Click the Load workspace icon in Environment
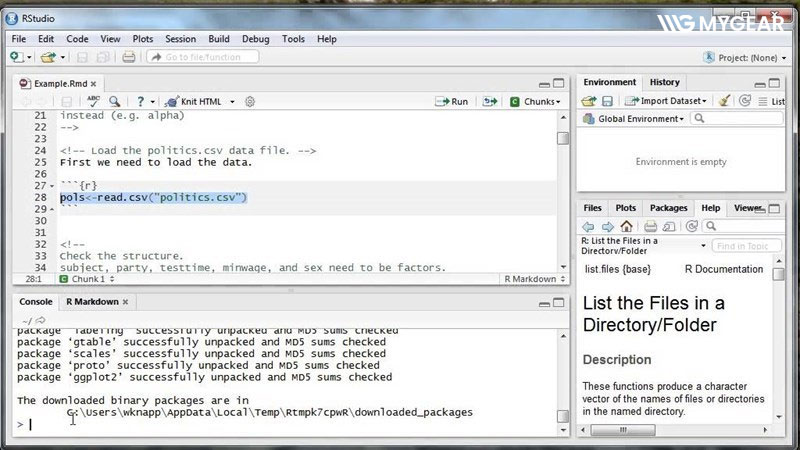Screen dimensions: 800x450 [x=589, y=101]
